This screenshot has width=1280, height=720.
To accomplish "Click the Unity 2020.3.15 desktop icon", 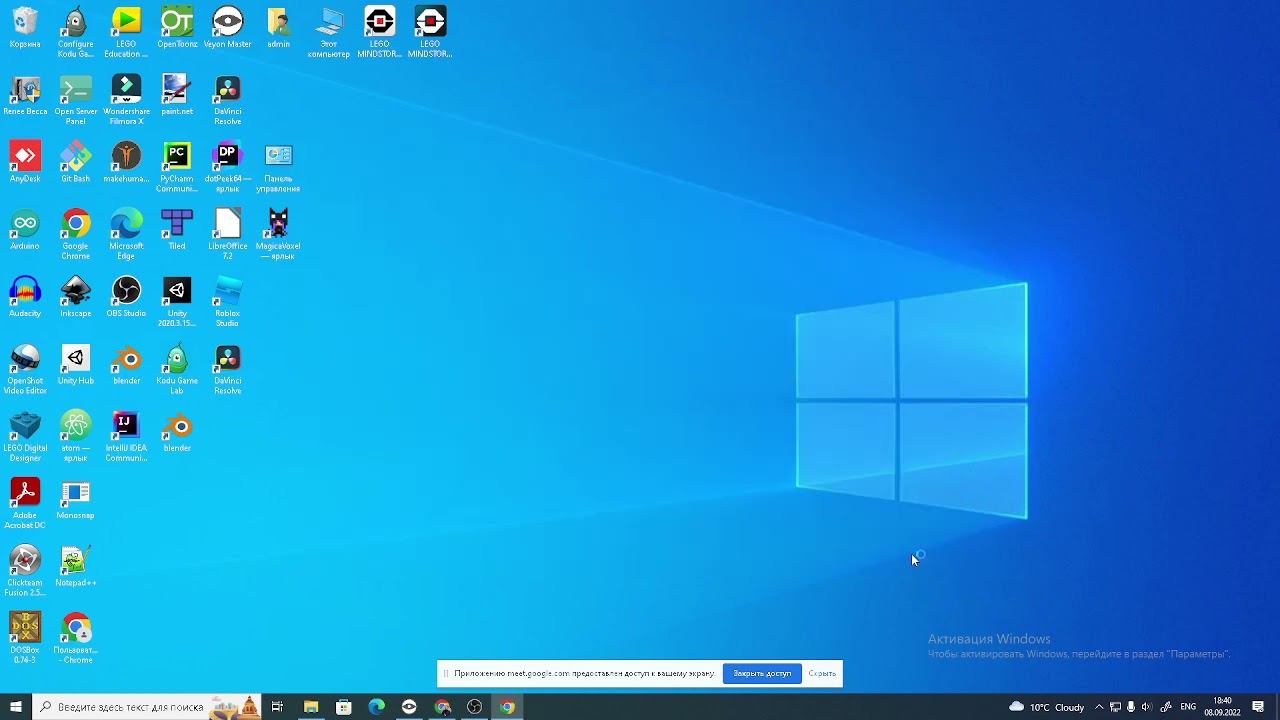I will point(177,300).
